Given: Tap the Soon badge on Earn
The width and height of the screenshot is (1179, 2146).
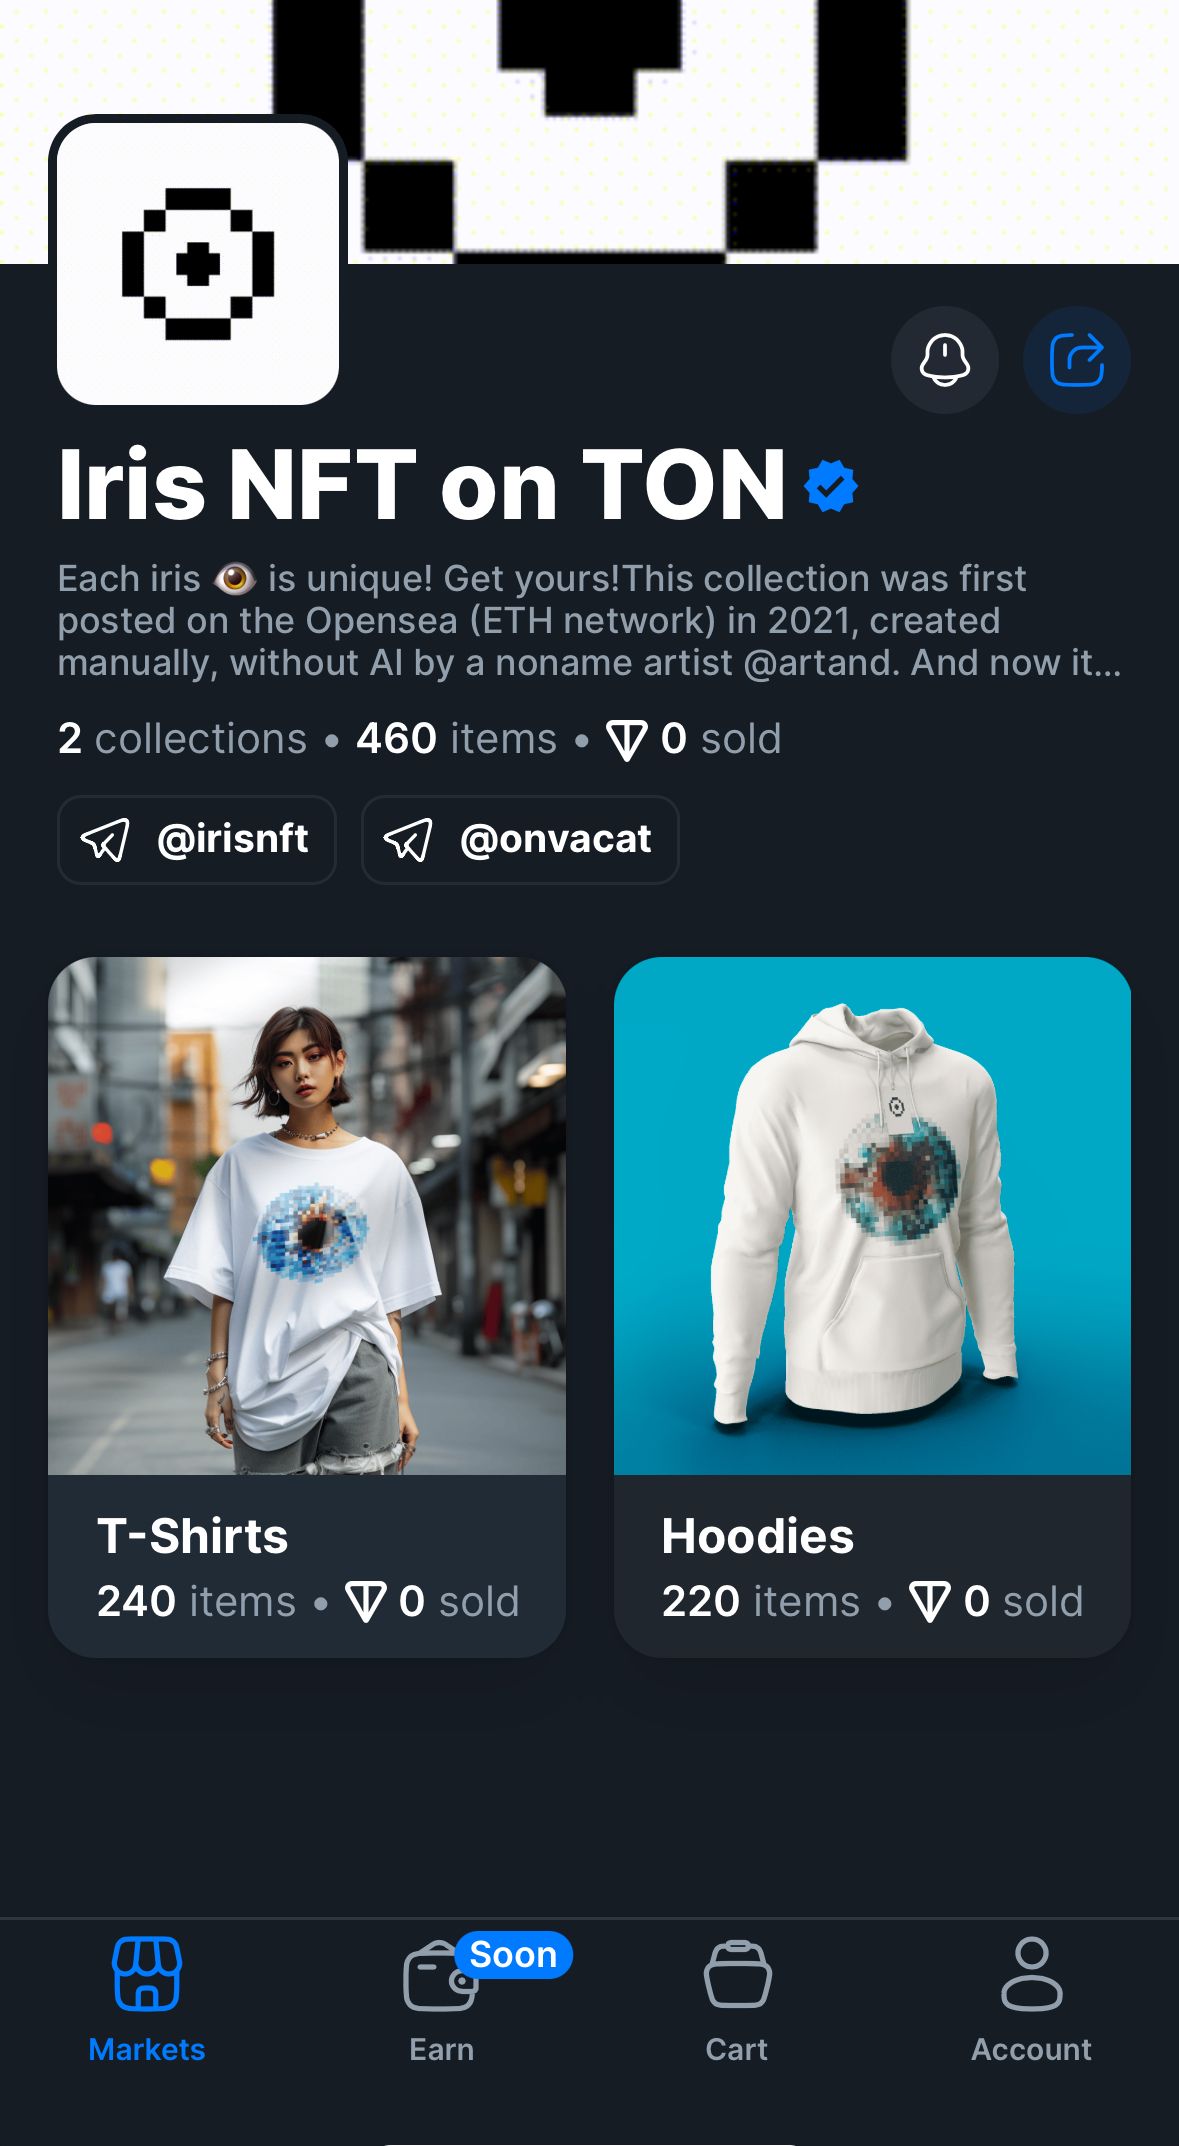Looking at the screenshot, I should click(x=513, y=1954).
